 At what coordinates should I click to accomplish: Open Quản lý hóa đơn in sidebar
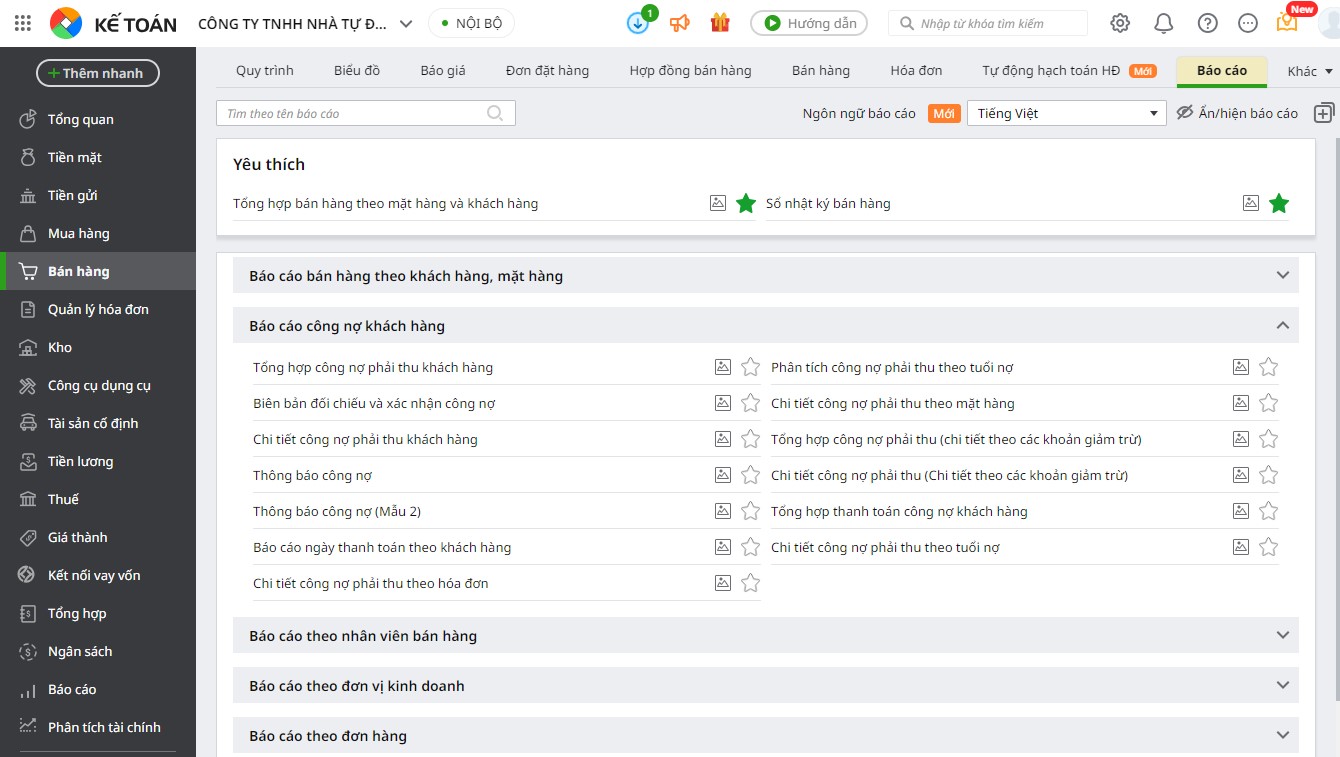(98, 309)
